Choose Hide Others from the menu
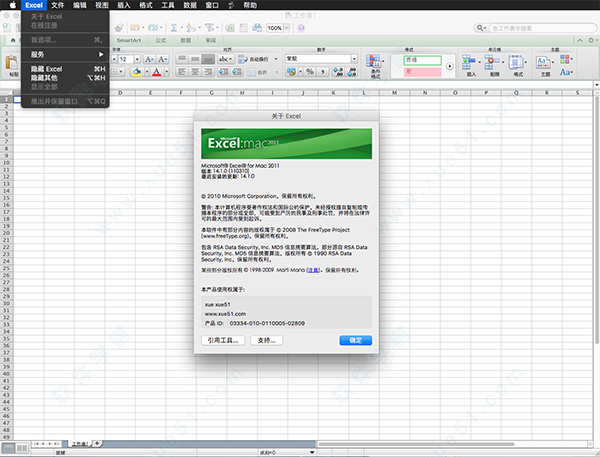Viewport: 600px width, 457px height. click(65, 78)
